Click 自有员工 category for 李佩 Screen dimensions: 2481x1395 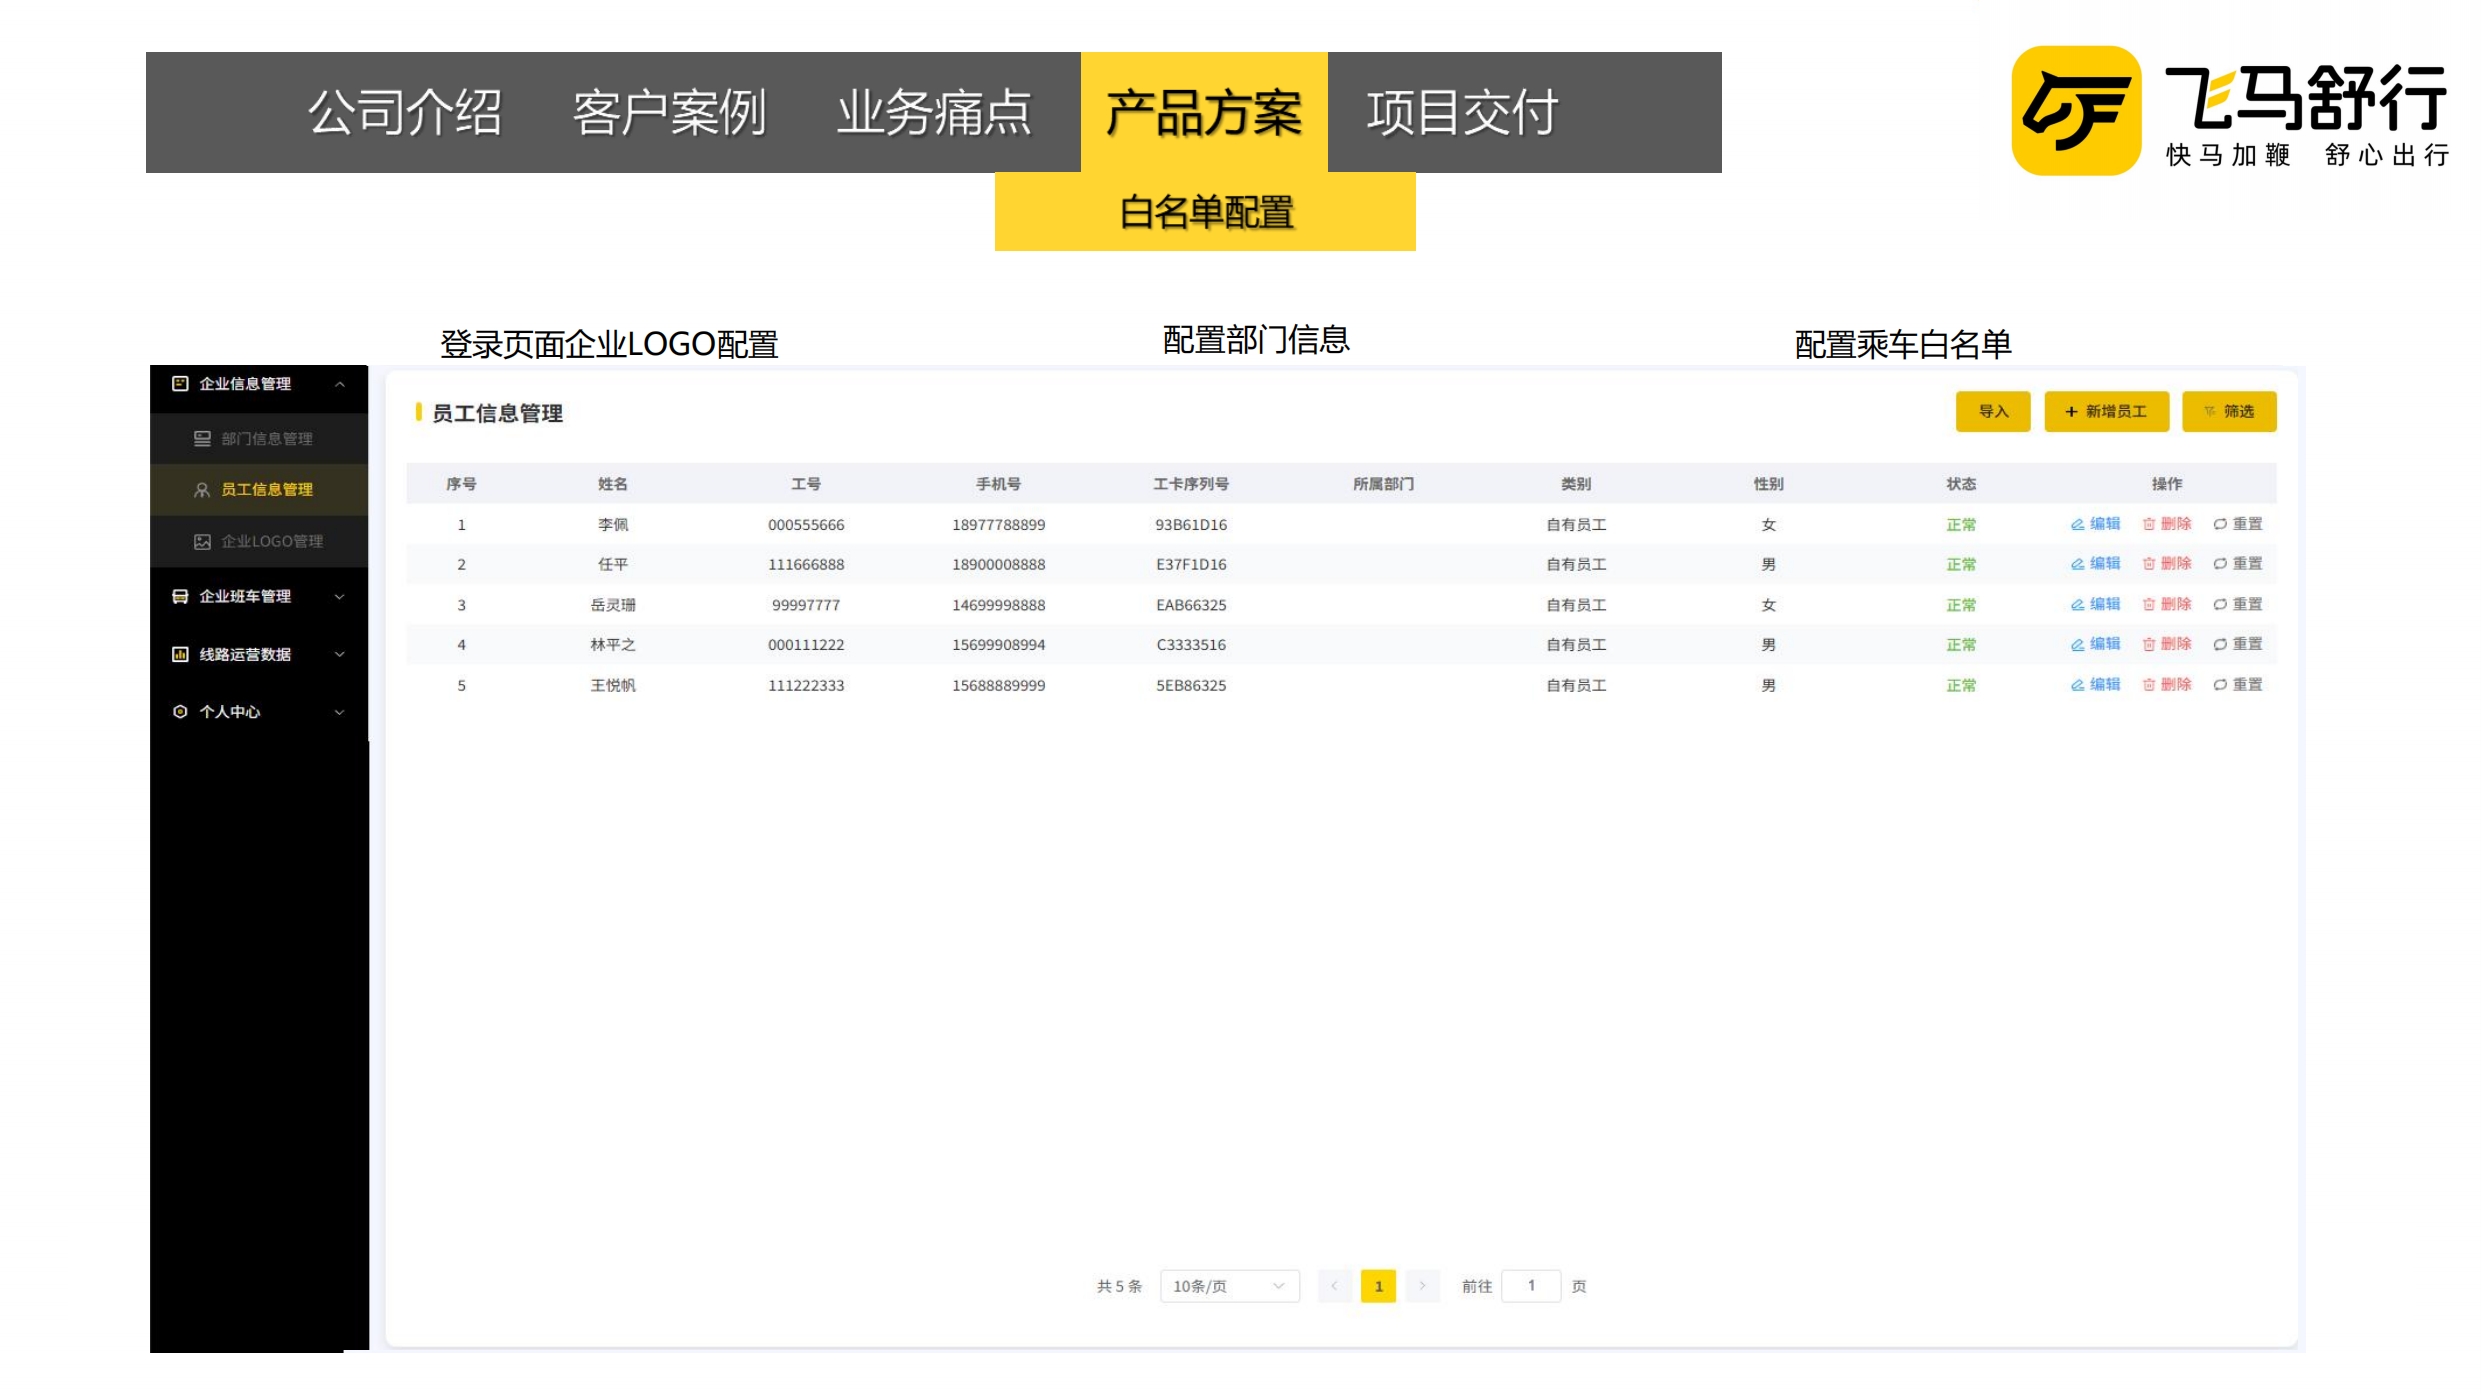(x=1576, y=525)
